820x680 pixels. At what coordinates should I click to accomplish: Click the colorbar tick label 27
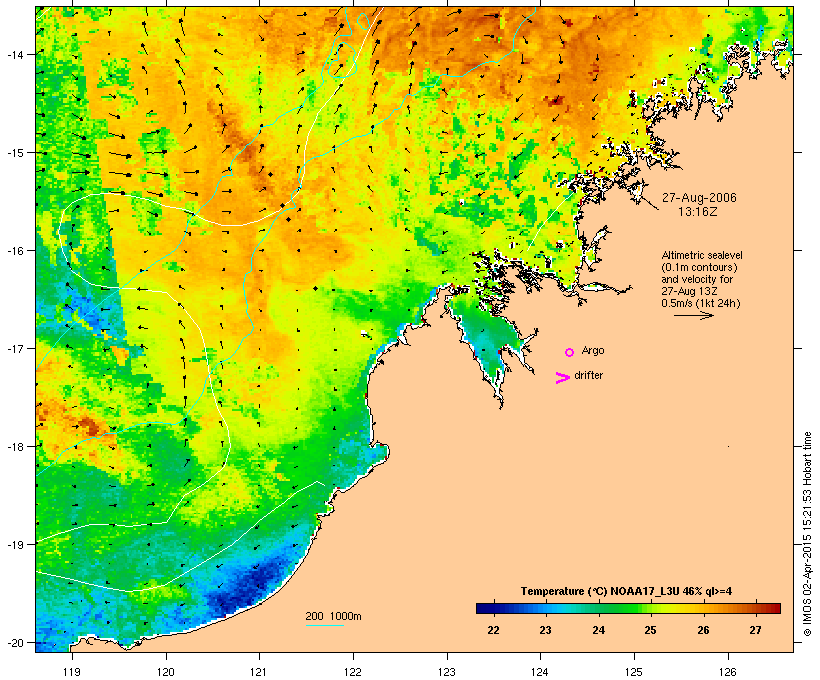[x=755, y=630]
